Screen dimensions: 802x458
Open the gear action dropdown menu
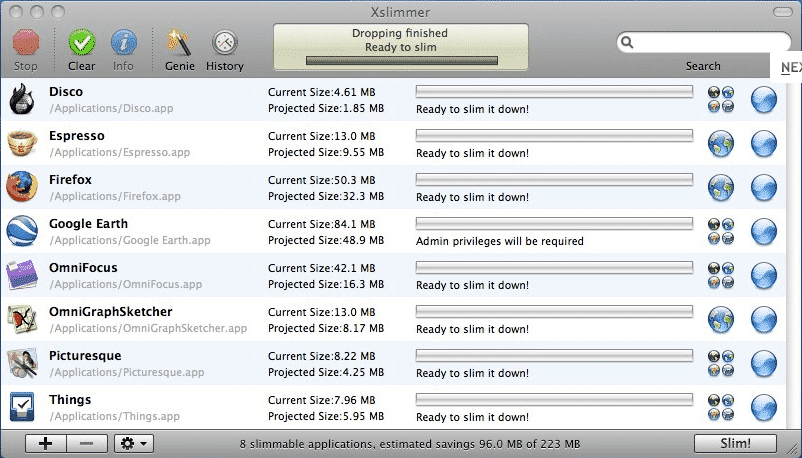coord(133,443)
